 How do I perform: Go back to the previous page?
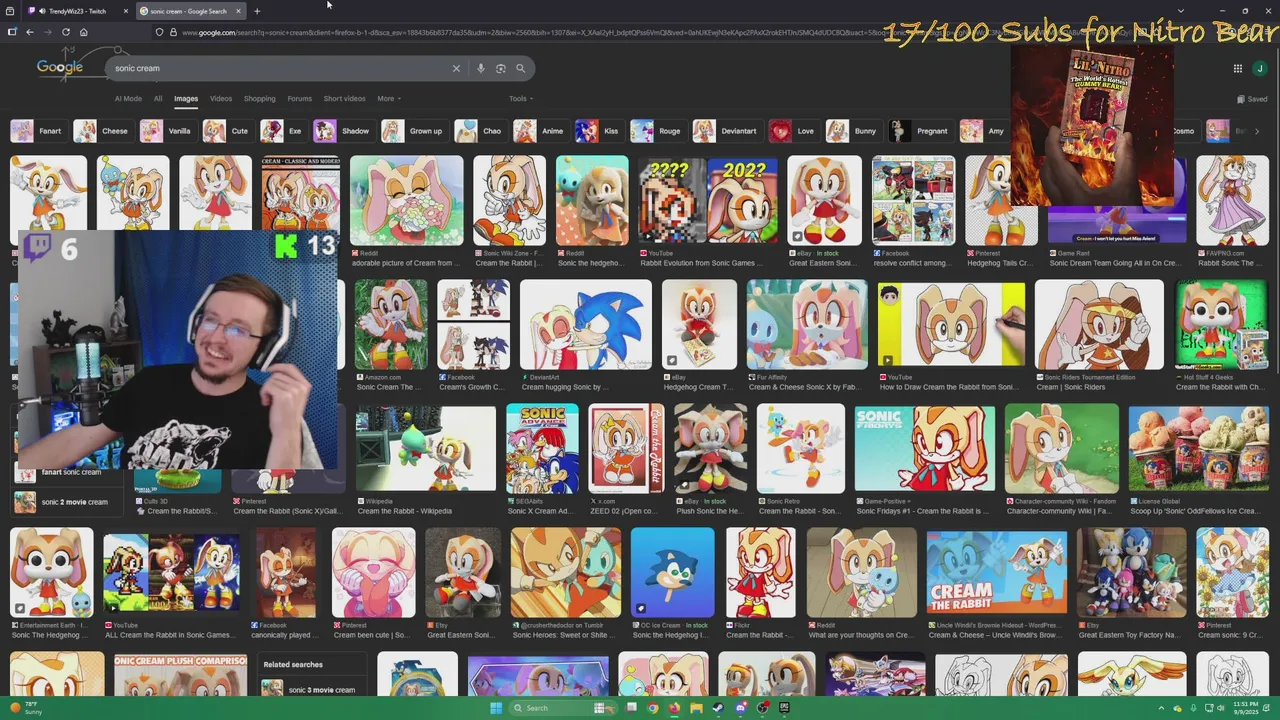coord(30,32)
